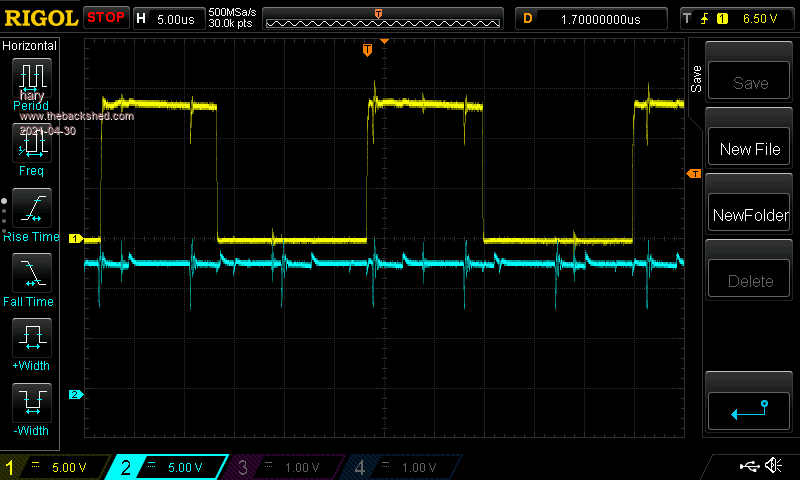Viewport: 800px width, 480px height.
Task: Click the trigger level 6.50 V readout
Action: point(737,18)
